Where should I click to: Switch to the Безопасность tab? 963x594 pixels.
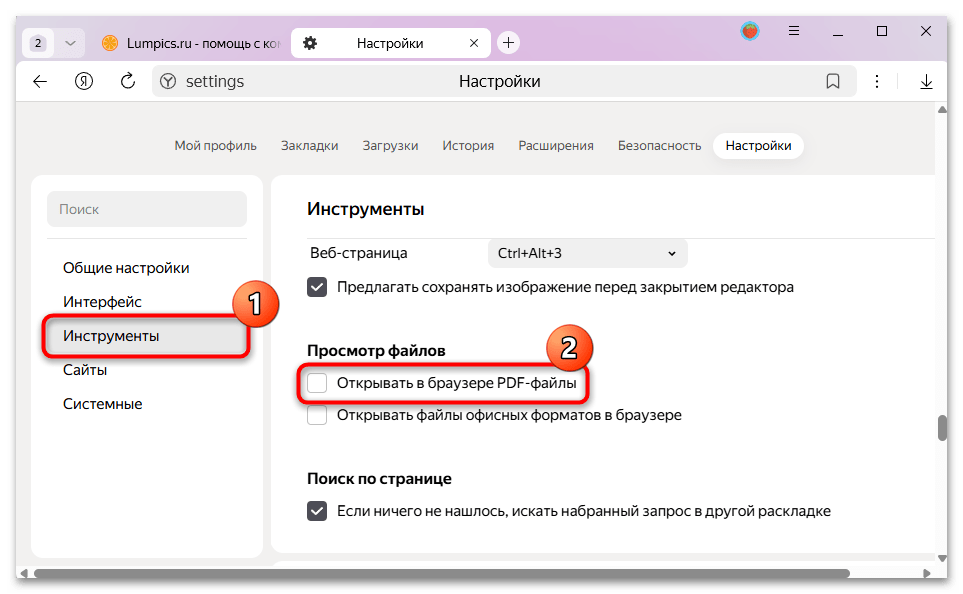[x=659, y=145]
